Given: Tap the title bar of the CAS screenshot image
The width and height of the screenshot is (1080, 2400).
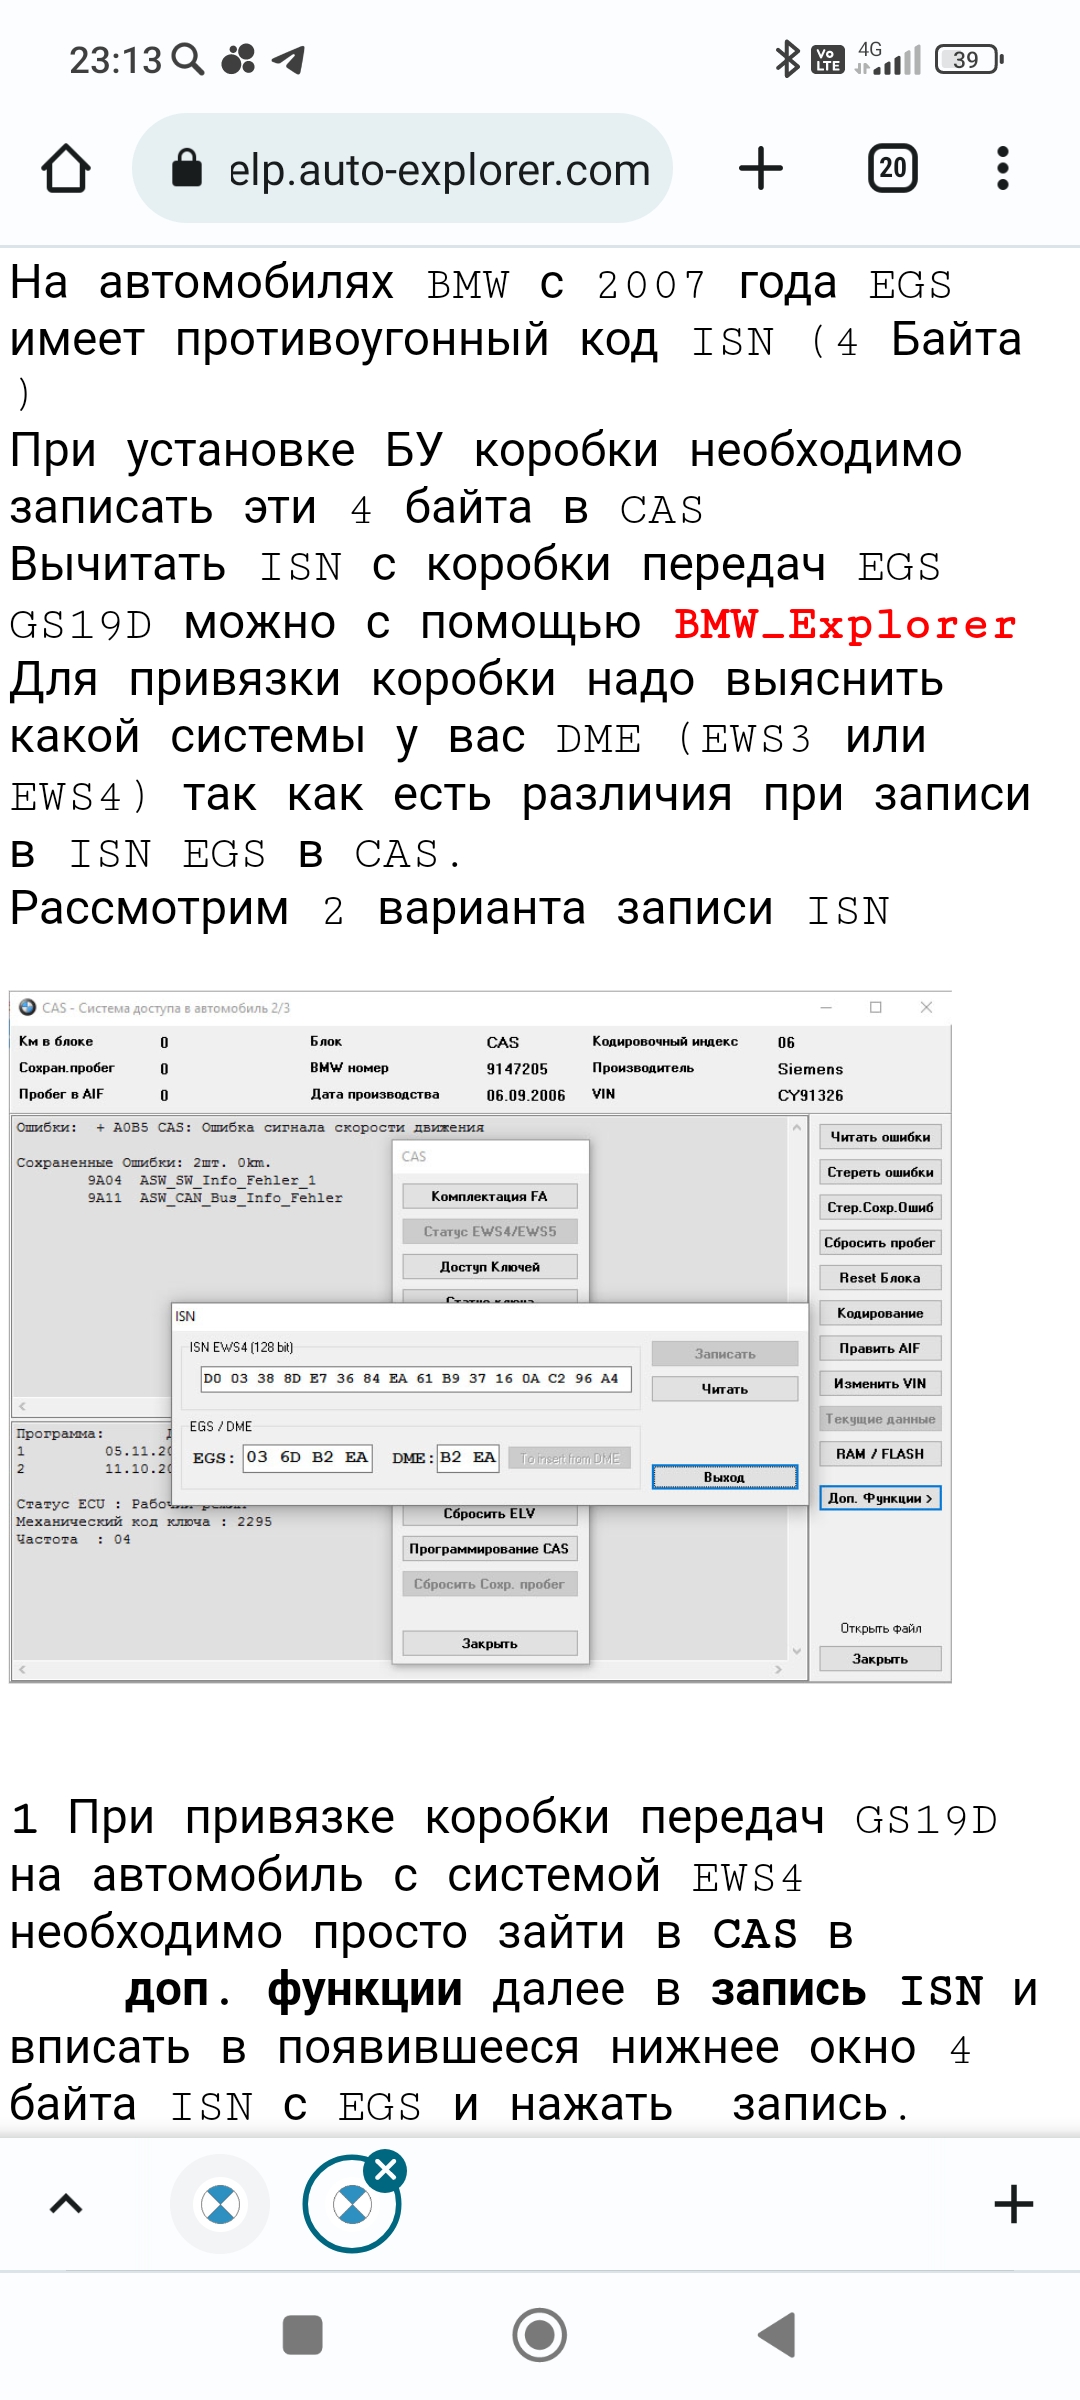Looking at the screenshot, I should click(400, 1007).
